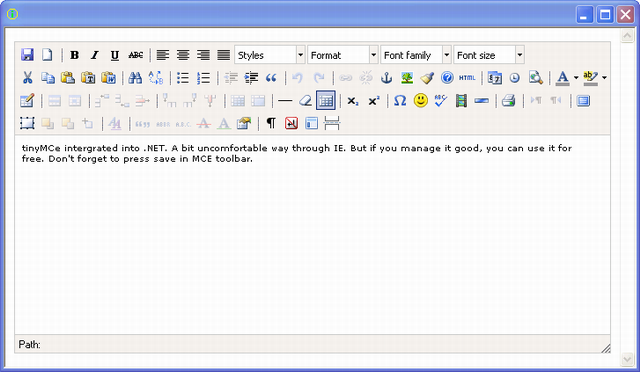
Task: Insert non-breaking space
Action: (x=291, y=123)
